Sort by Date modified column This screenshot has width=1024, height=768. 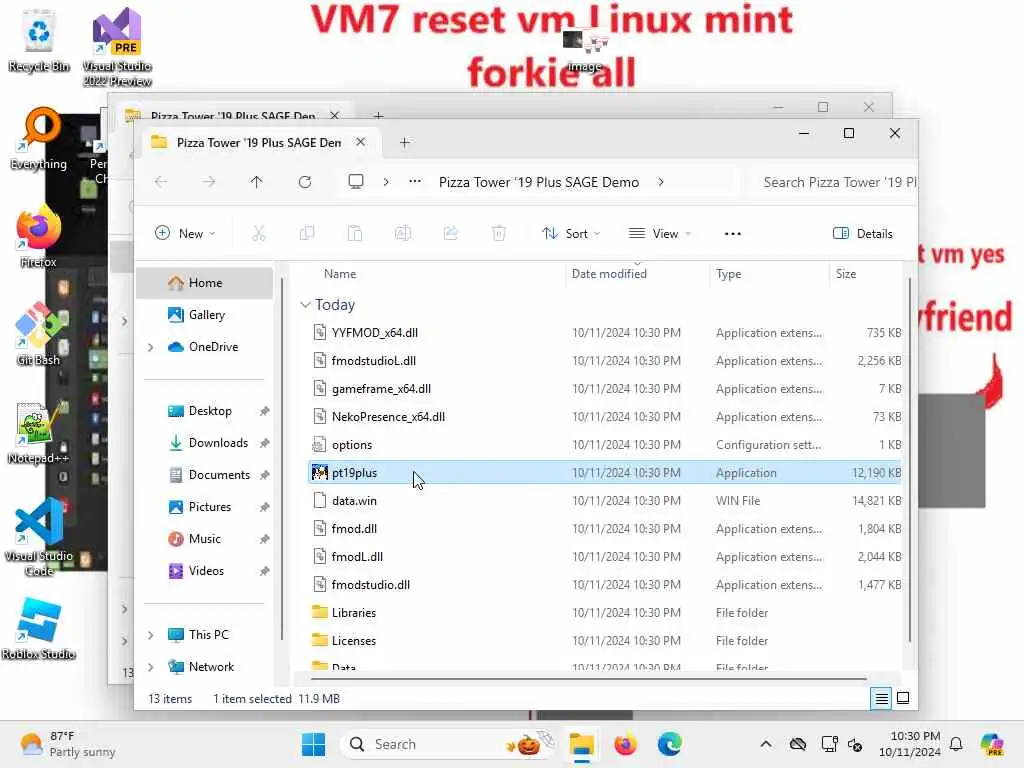609,274
